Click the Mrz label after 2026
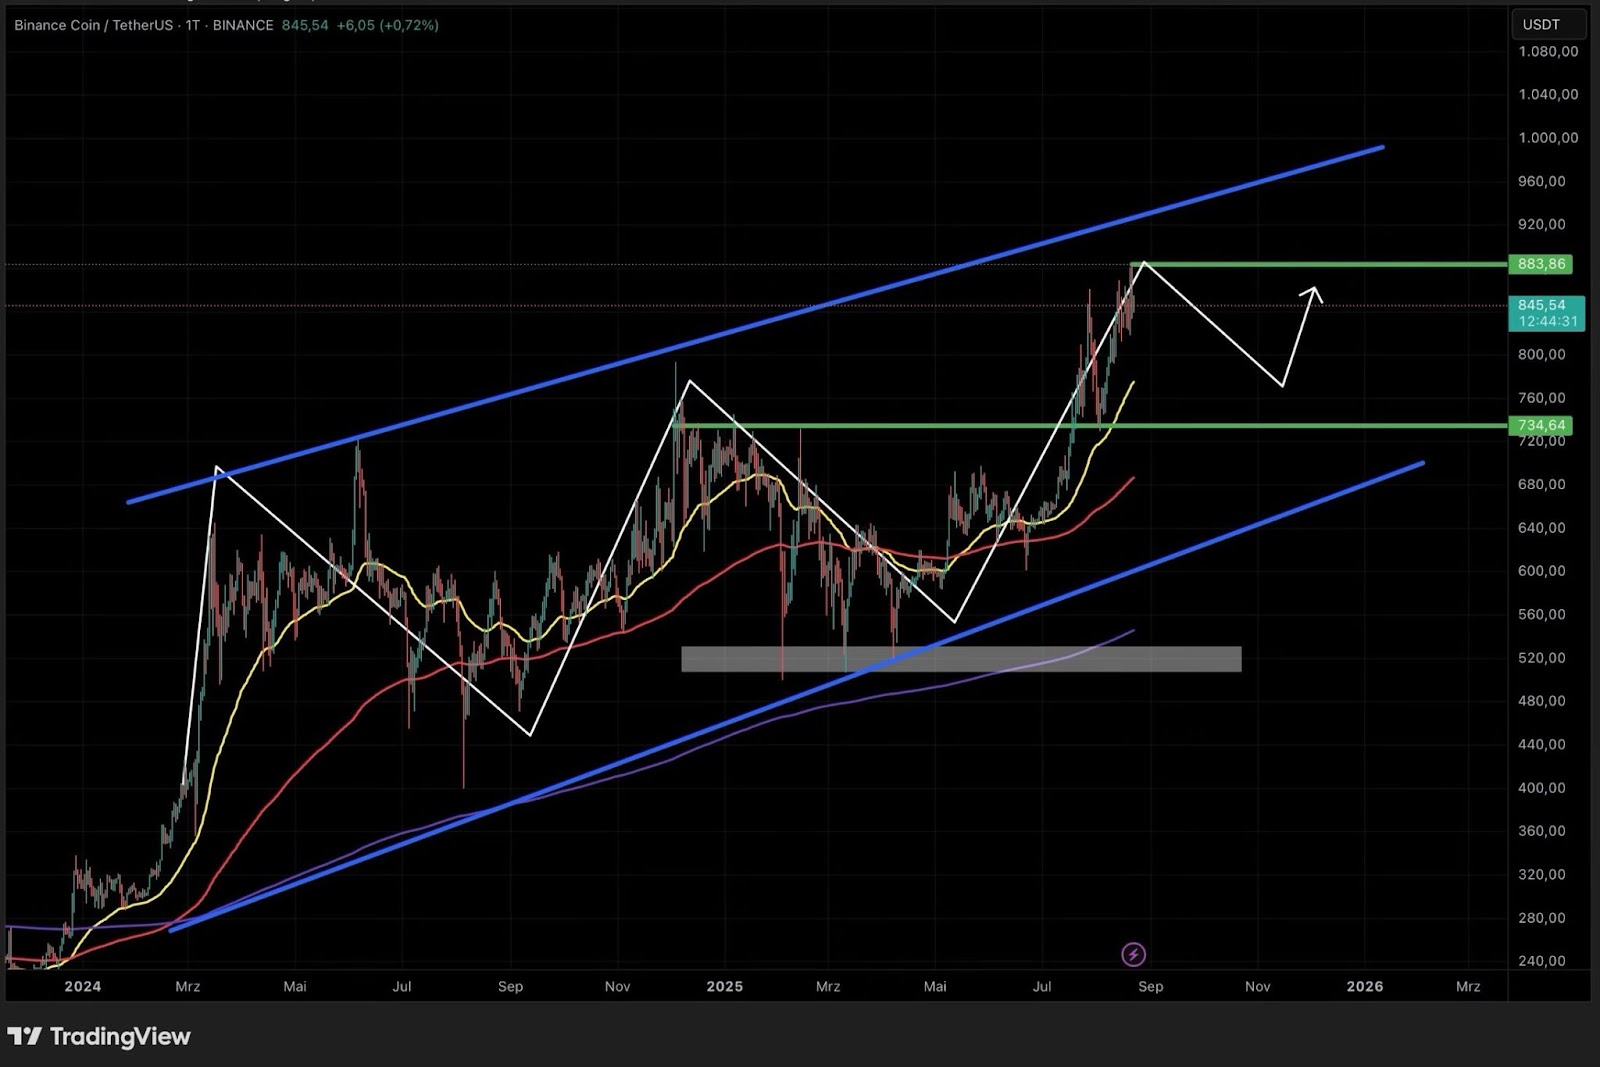The width and height of the screenshot is (1600, 1067). (1468, 986)
